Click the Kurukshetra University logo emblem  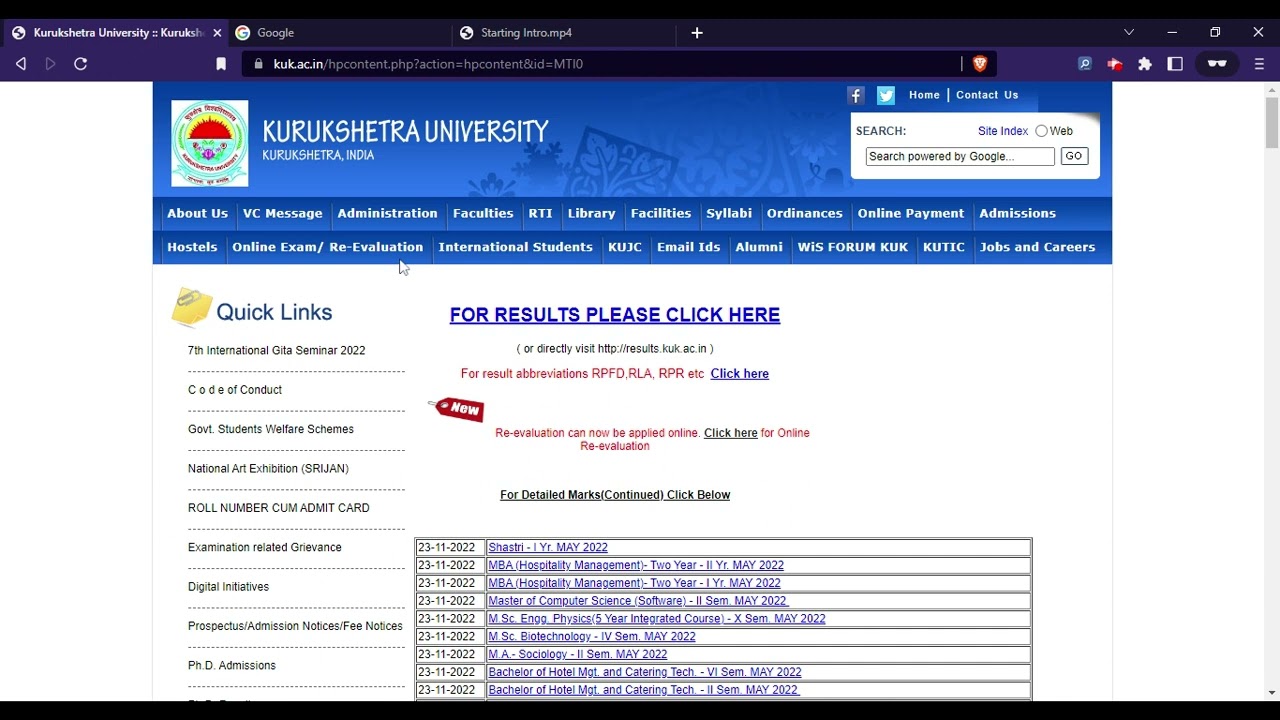click(210, 143)
